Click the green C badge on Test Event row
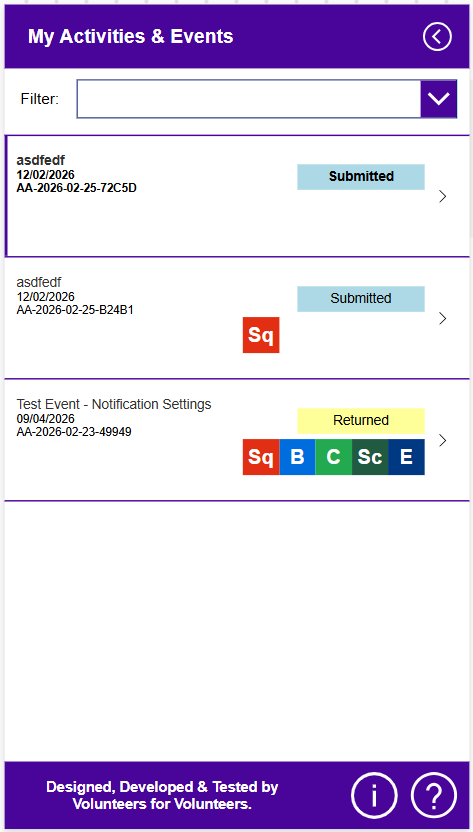 coord(333,457)
